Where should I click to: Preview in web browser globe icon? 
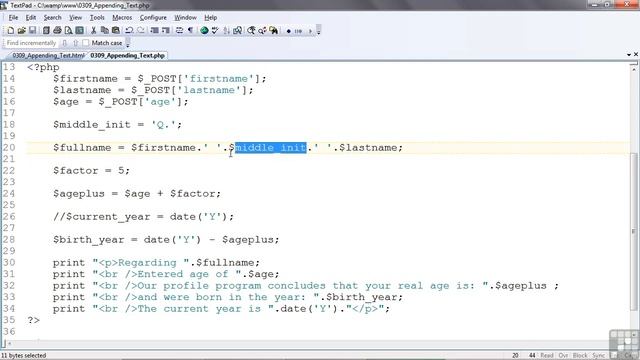point(204,31)
